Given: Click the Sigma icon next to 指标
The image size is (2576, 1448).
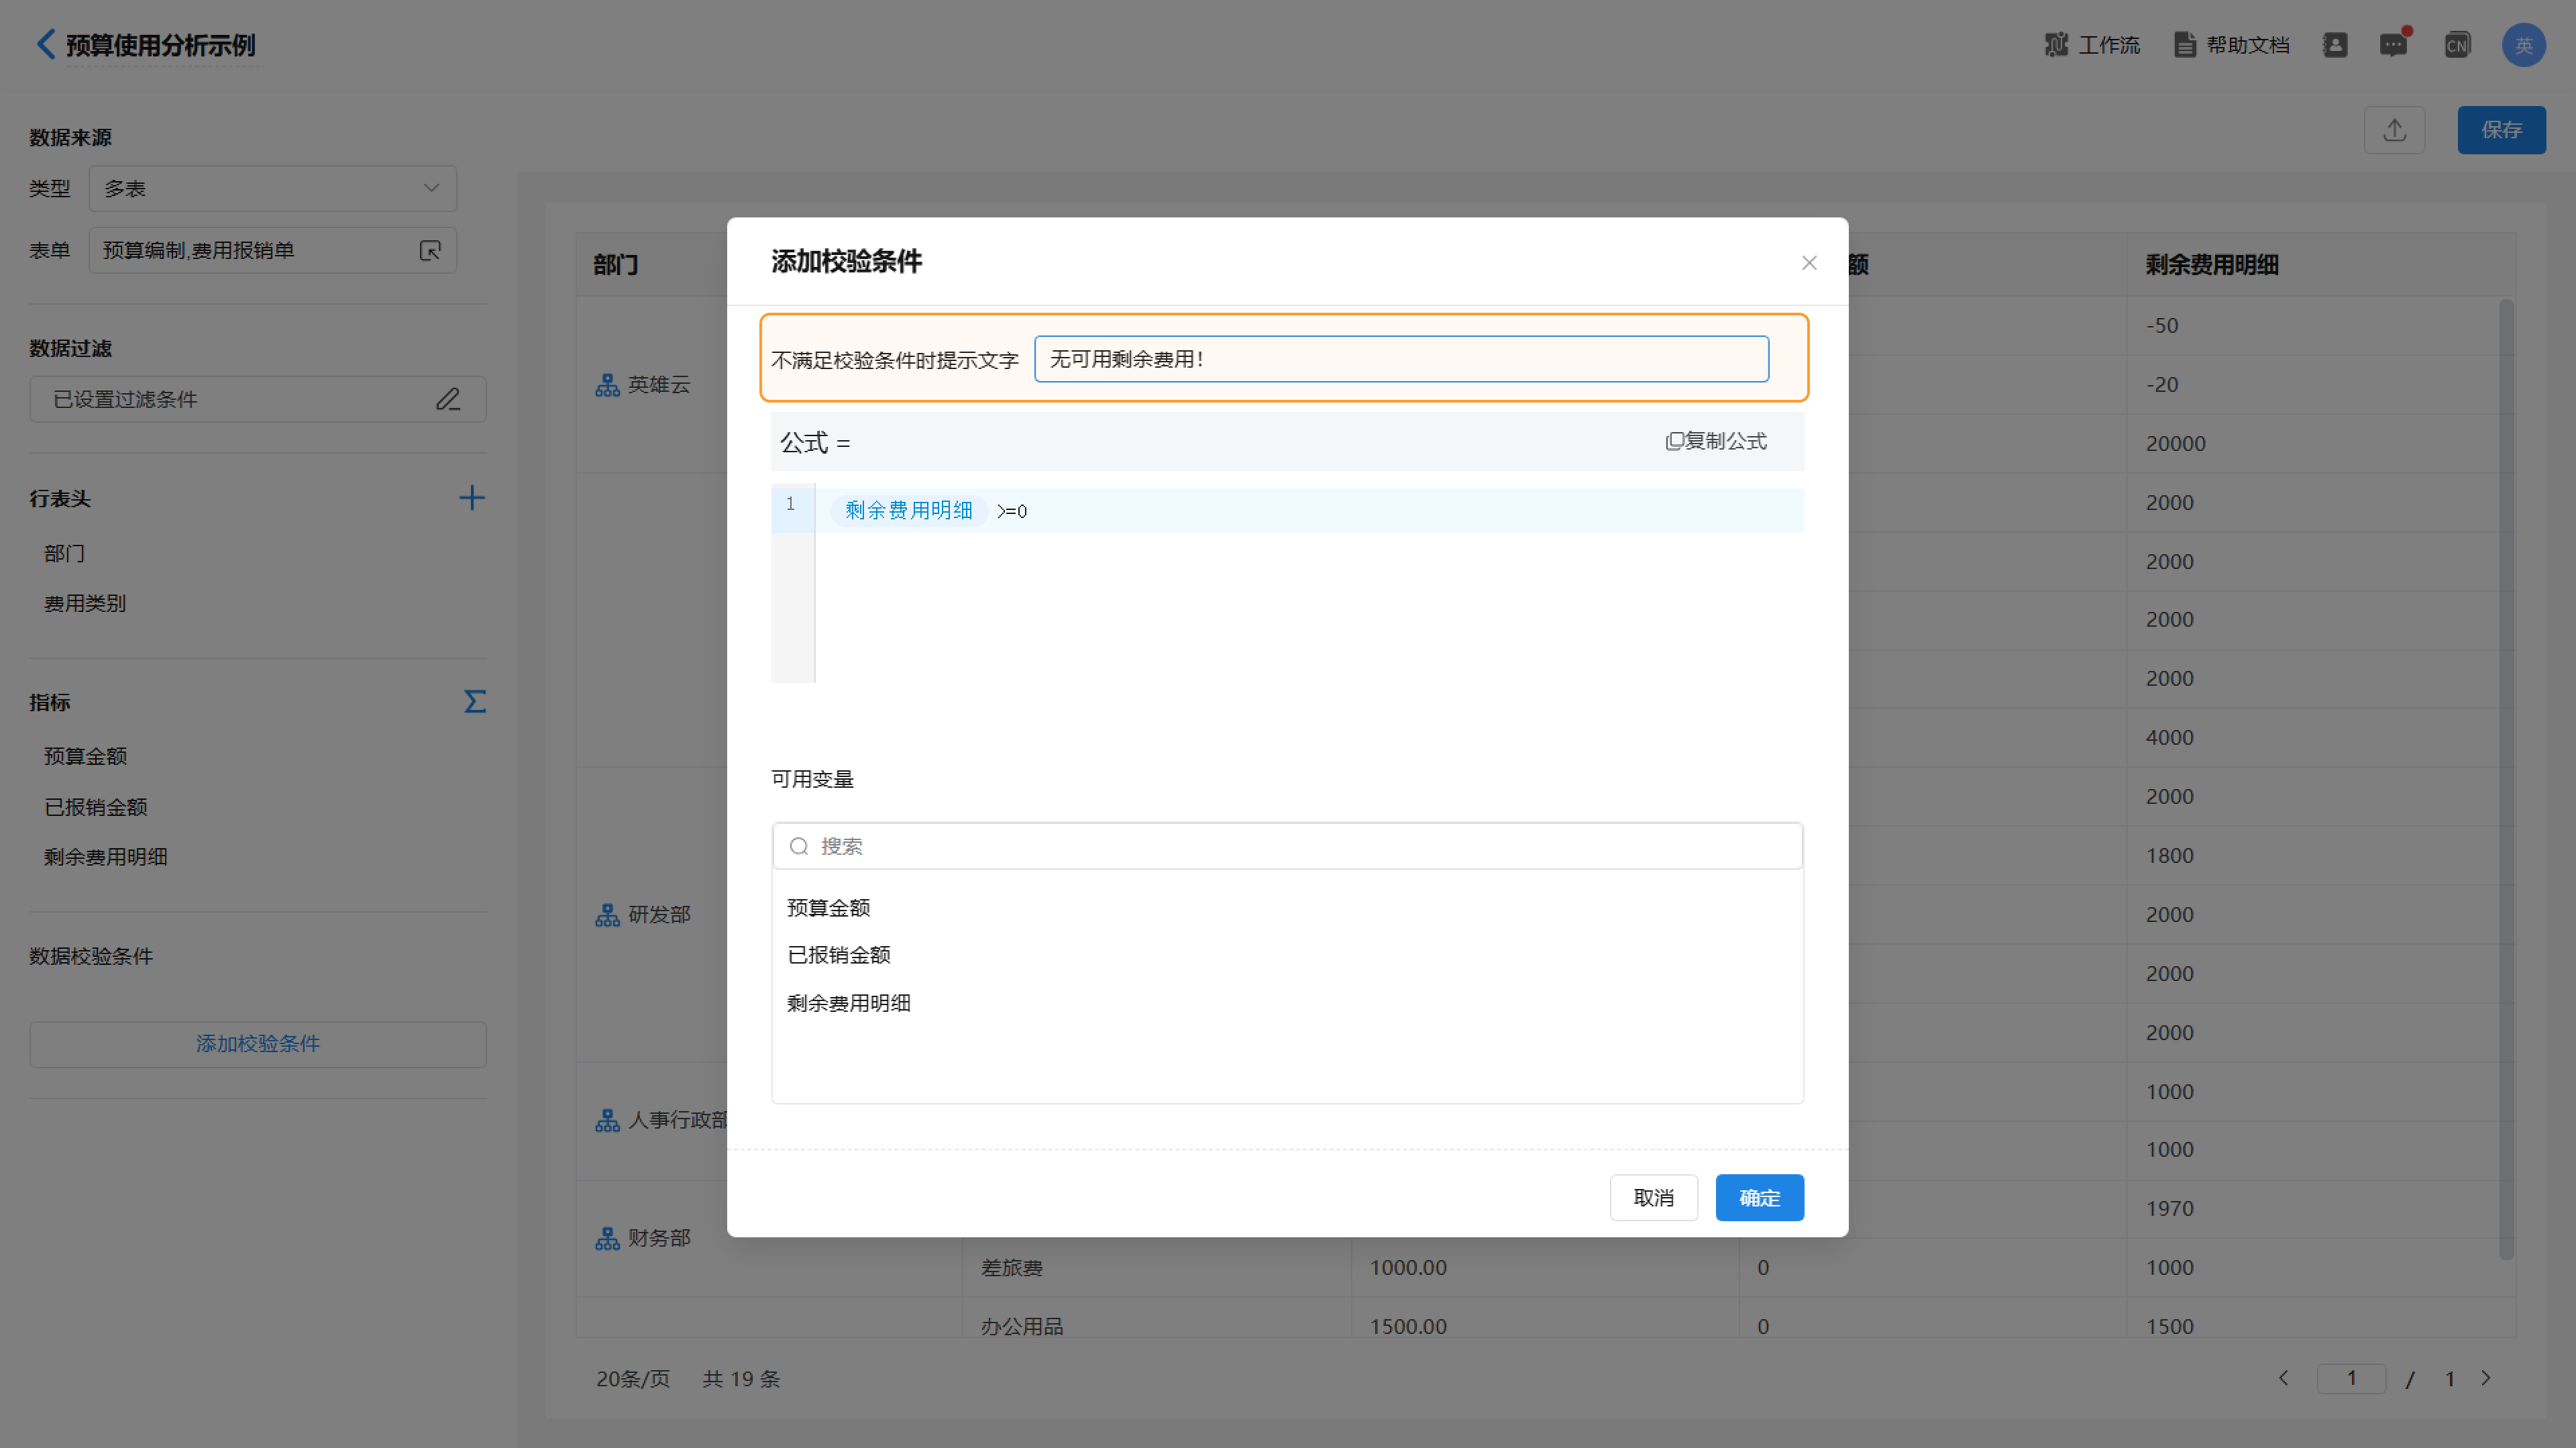Looking at the screenshot, I should [x=475, y=701].
